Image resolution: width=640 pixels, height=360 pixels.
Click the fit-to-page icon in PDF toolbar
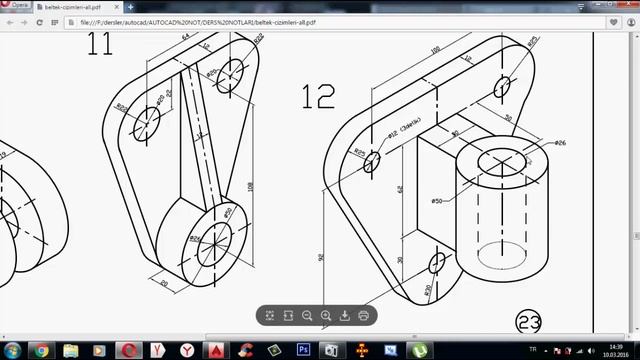click(x=269, y=316)
